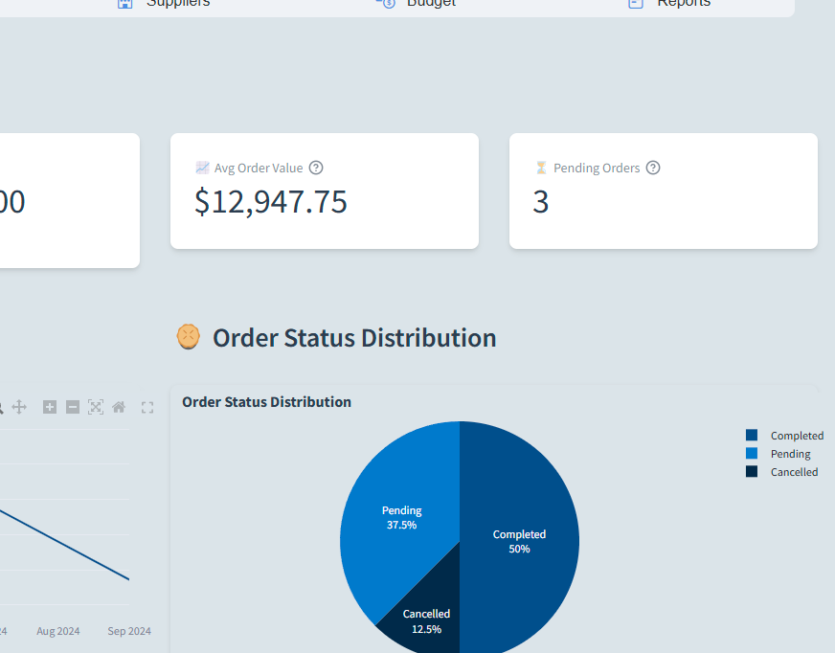The image size is (835, 653).
Task: Toggle Pending series in pie legend
Action: pyautogui.click(x=790, y=454)
